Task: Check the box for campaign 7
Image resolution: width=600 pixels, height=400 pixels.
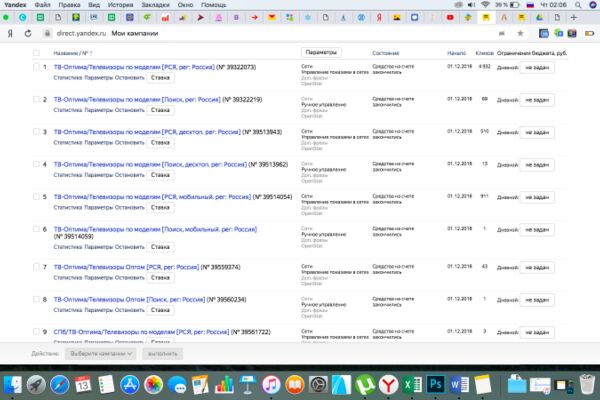Action: coord(36,267)
